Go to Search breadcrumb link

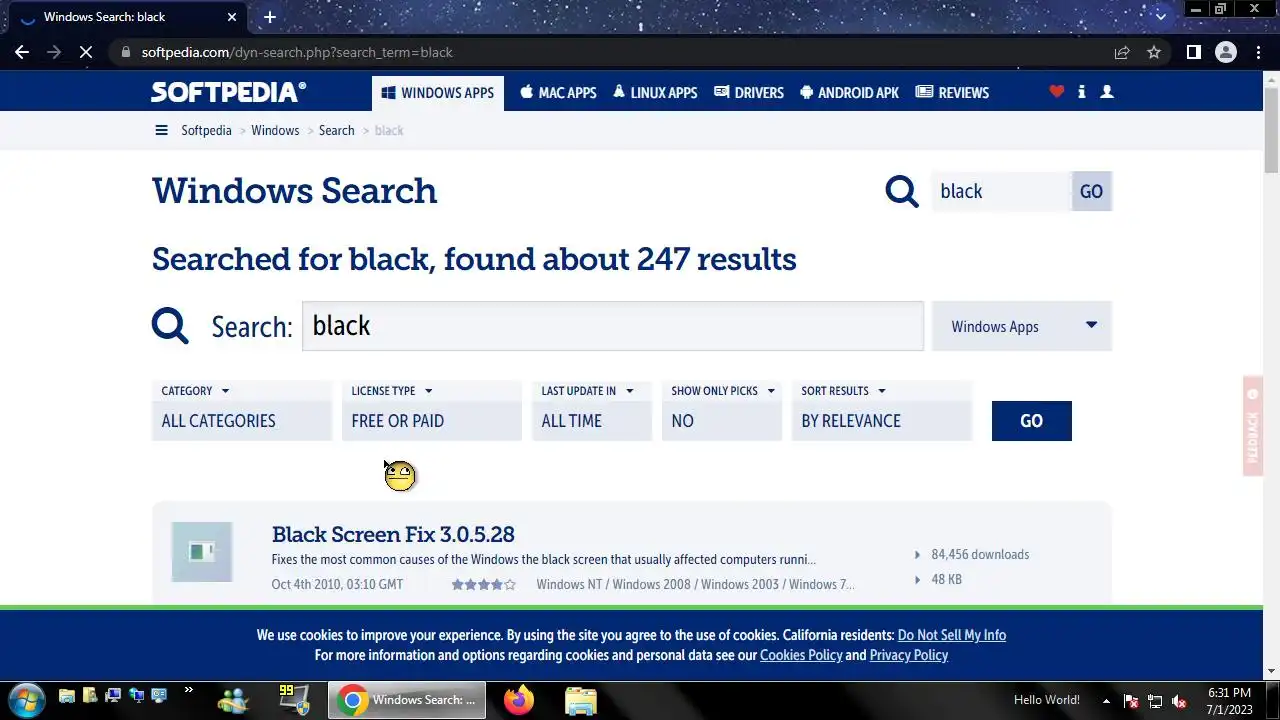tap(336, 130)
